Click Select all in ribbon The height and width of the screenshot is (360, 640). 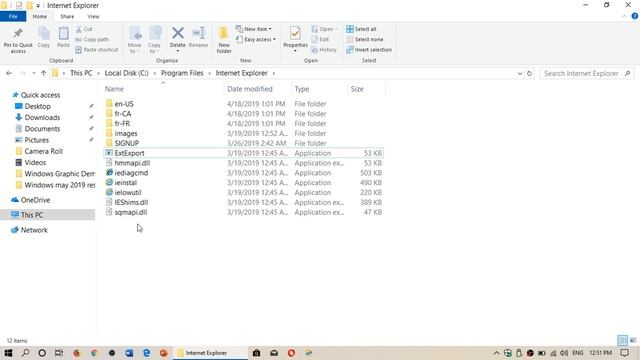point(361,29)
